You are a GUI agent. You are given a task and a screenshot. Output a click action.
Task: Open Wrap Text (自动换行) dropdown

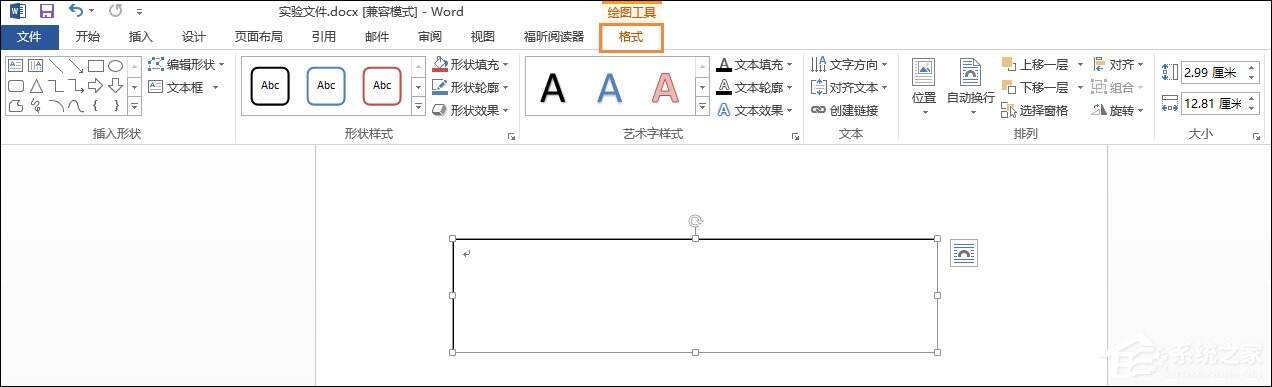click(x=971, y=87)
